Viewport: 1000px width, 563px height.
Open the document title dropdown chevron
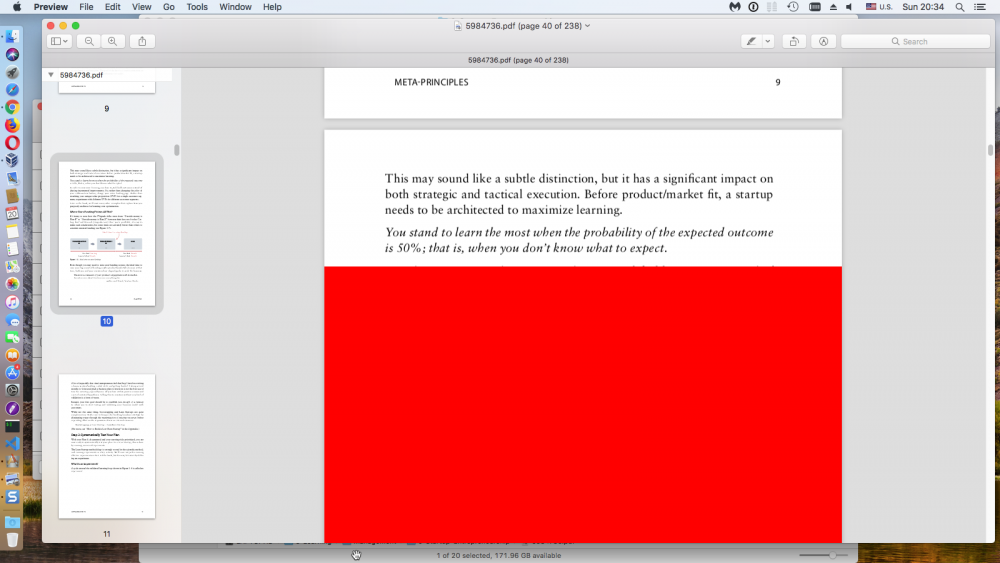[587, 26]
